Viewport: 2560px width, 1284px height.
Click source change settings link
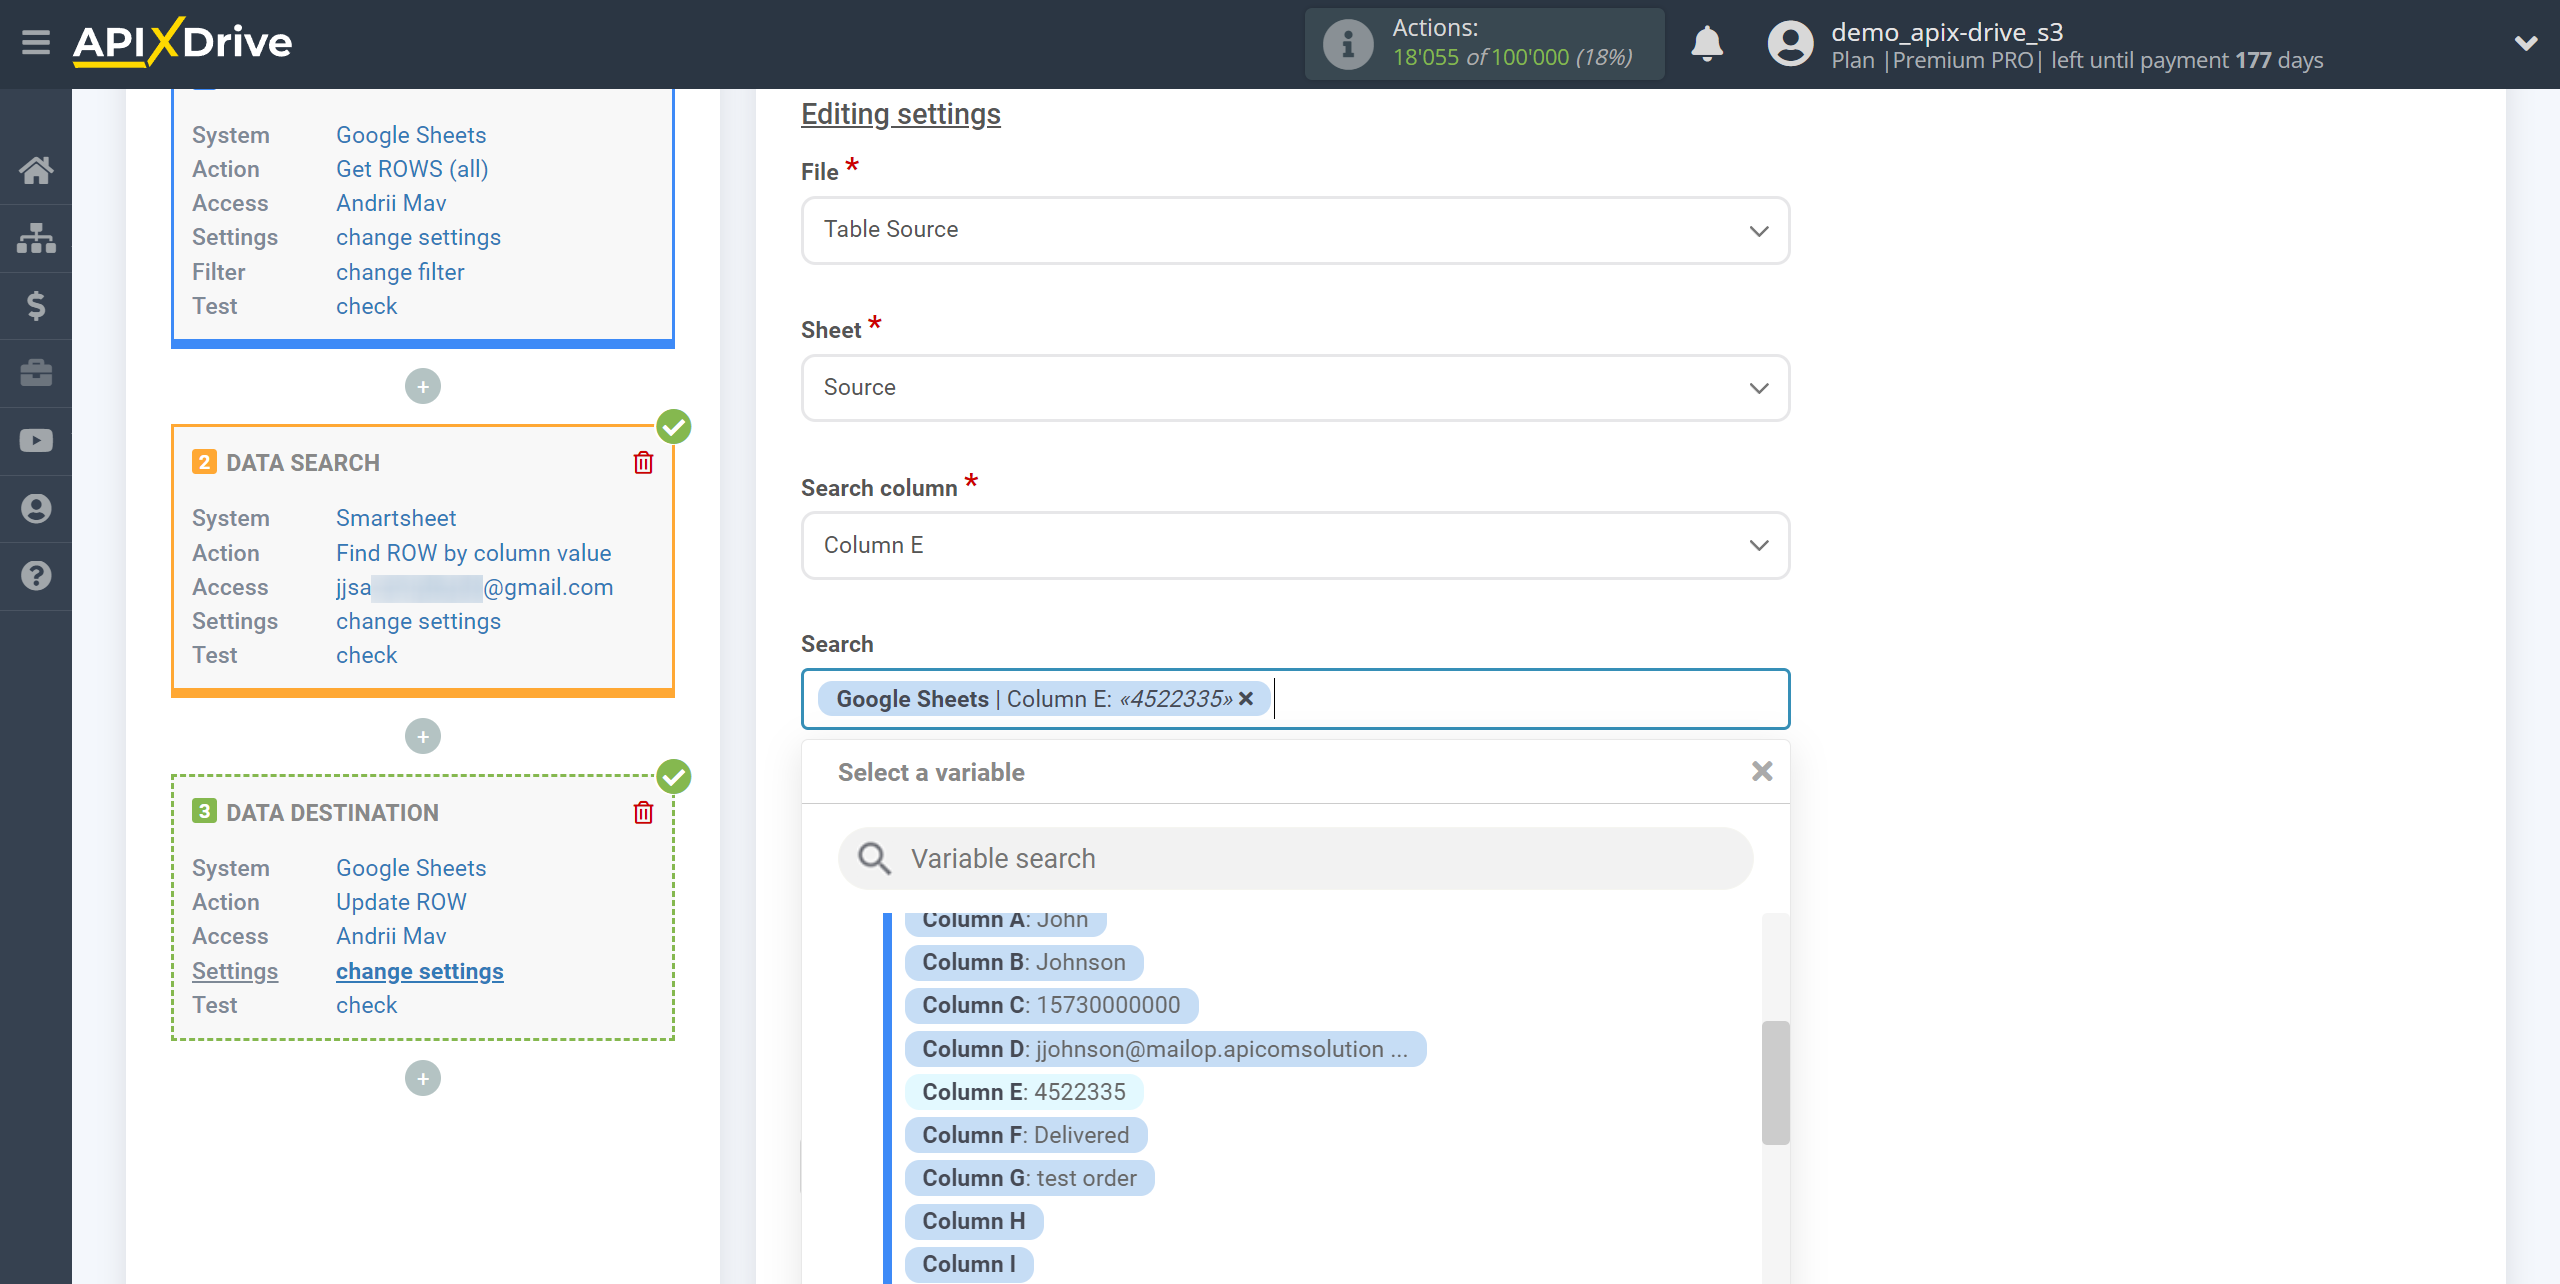coord(418,237)
